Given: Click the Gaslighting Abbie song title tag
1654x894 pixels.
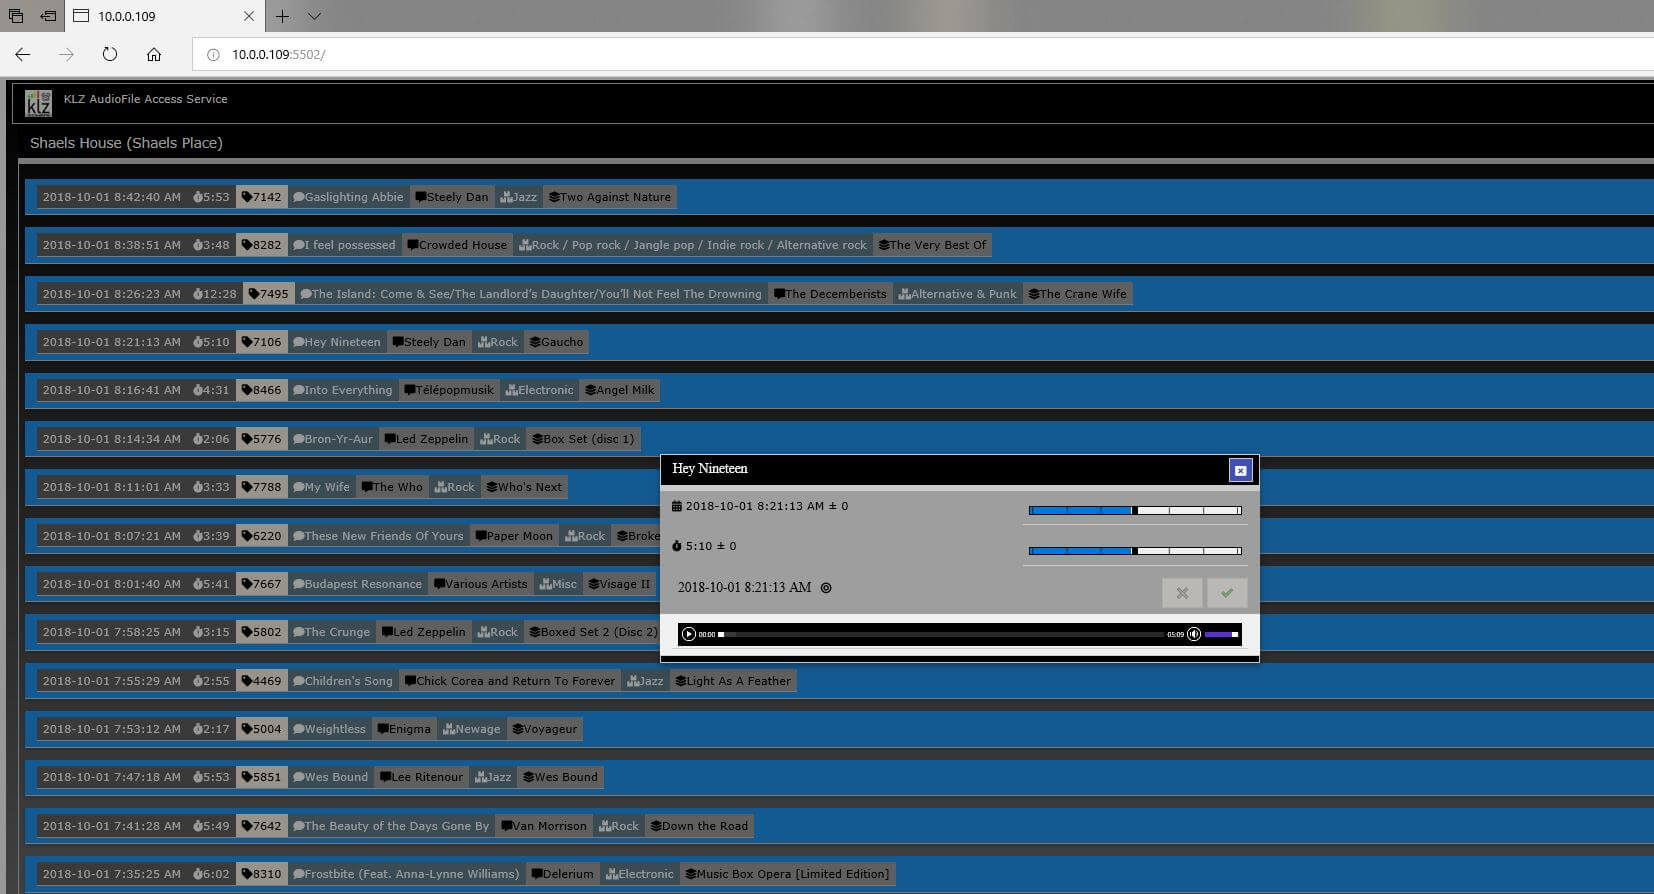Looking at the screenshot, I should 349,197.
